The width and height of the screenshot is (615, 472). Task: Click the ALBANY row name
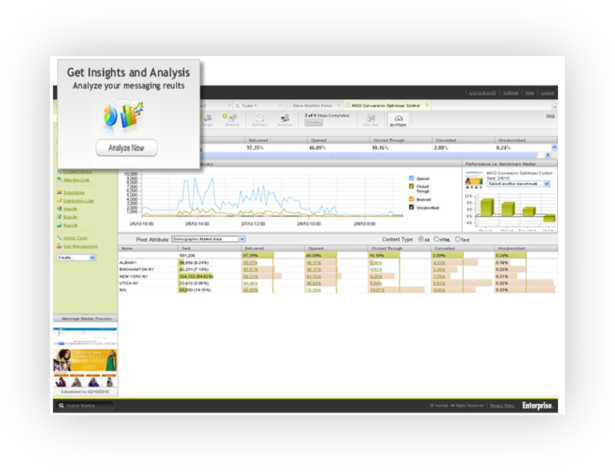click(x=128, y=262)
